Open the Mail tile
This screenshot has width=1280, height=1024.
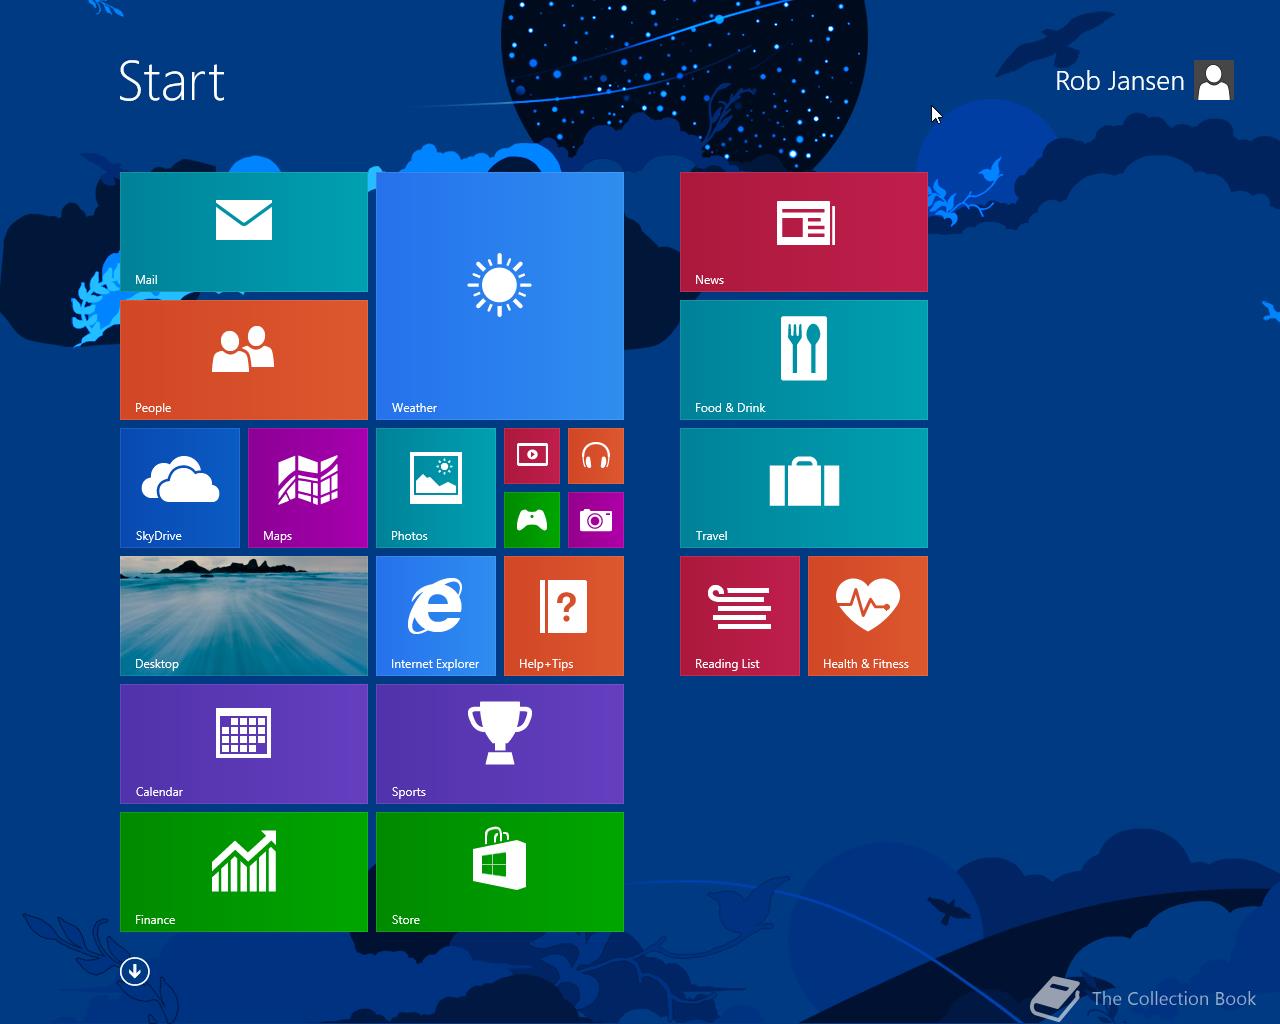(244, 232)
